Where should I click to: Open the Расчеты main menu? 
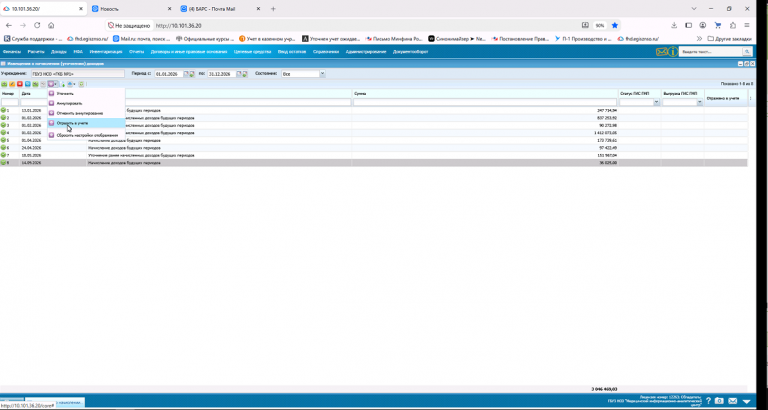[36, 51]
